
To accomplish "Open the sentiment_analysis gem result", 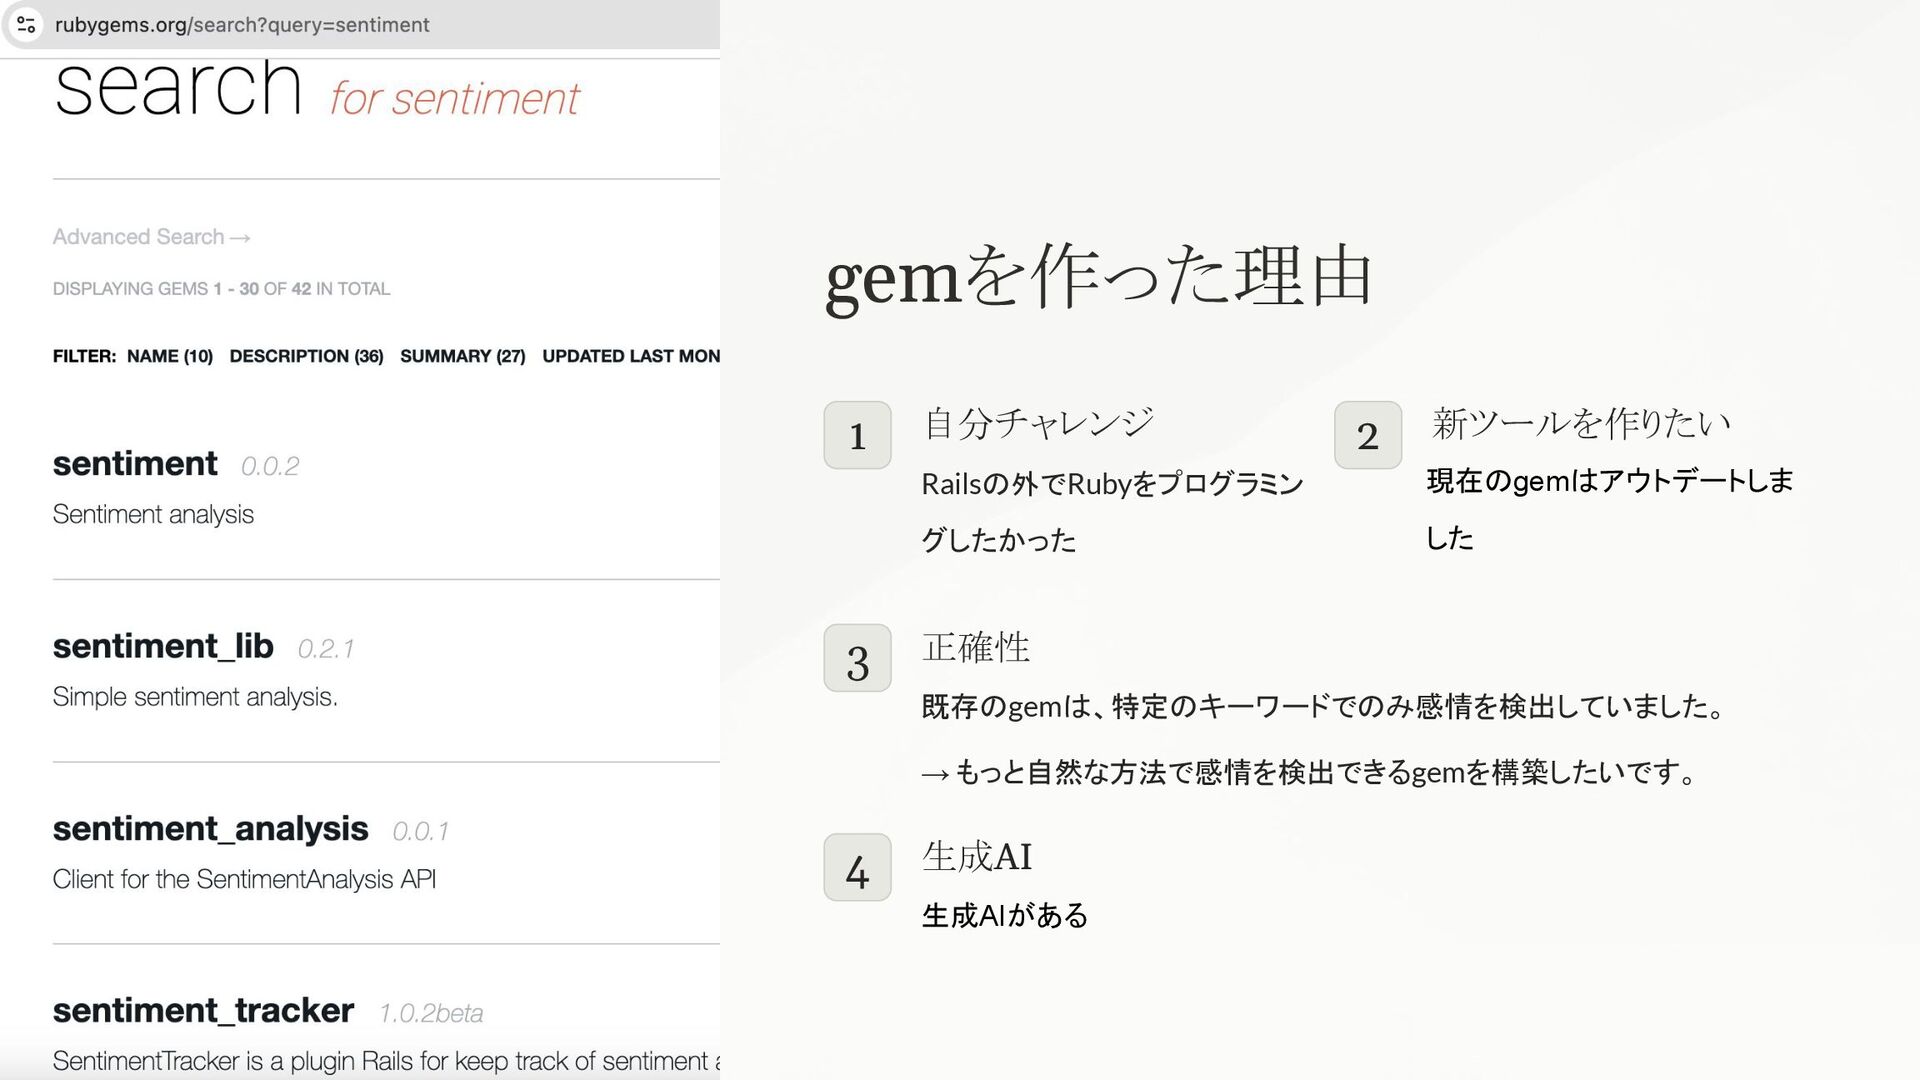I will click(x=210, y=829).
